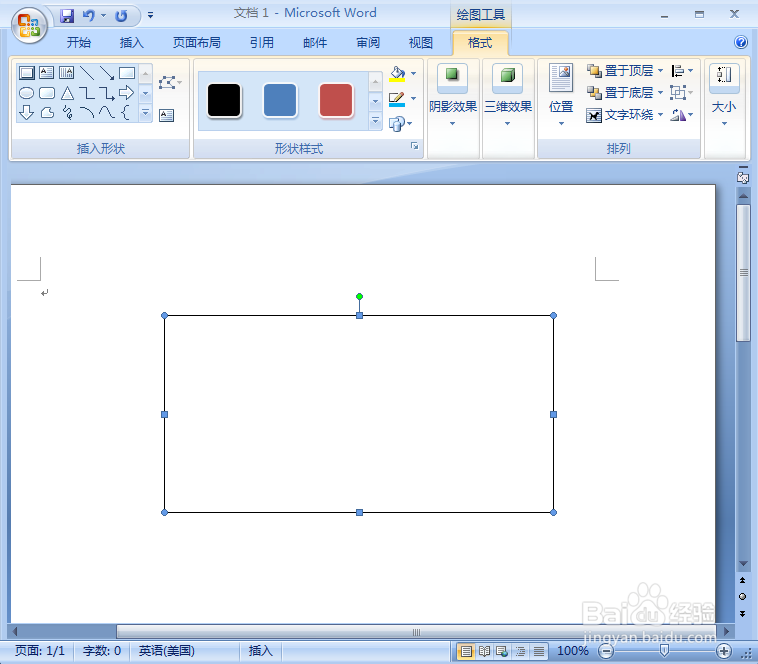The image size is (758, 664).
Task: Pick the right block arrow shape
Action: click(x=126, y=92)
